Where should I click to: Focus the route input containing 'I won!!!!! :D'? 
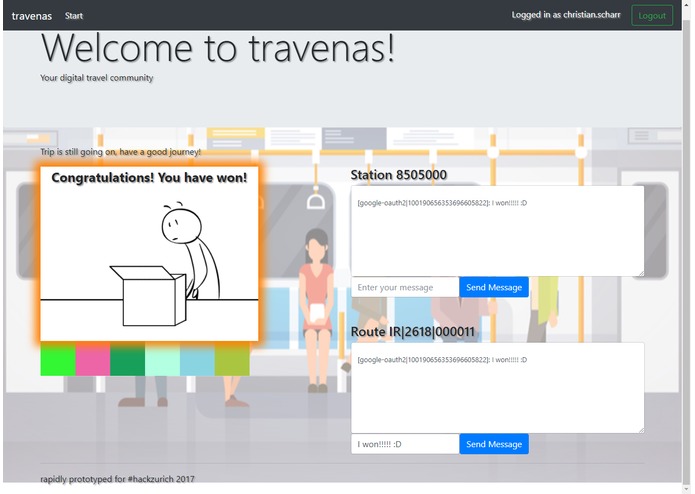[405, 444]
